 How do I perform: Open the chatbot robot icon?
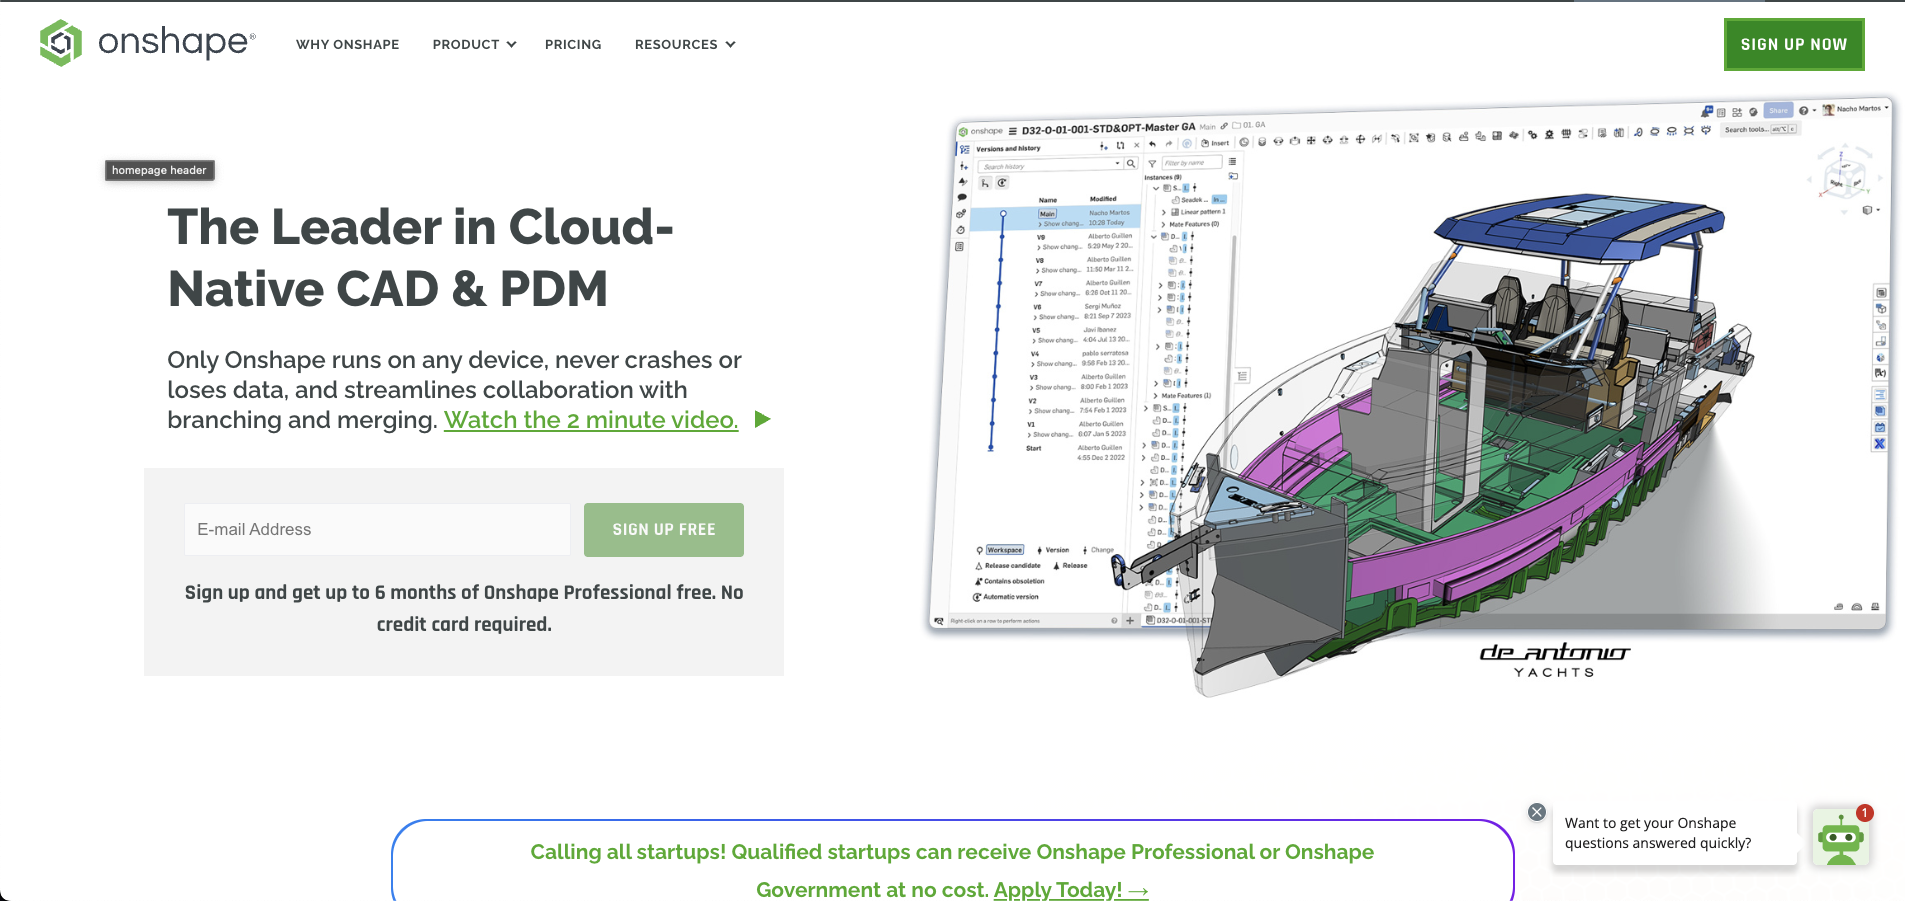pyautogui.click(x=1841, y=838)
